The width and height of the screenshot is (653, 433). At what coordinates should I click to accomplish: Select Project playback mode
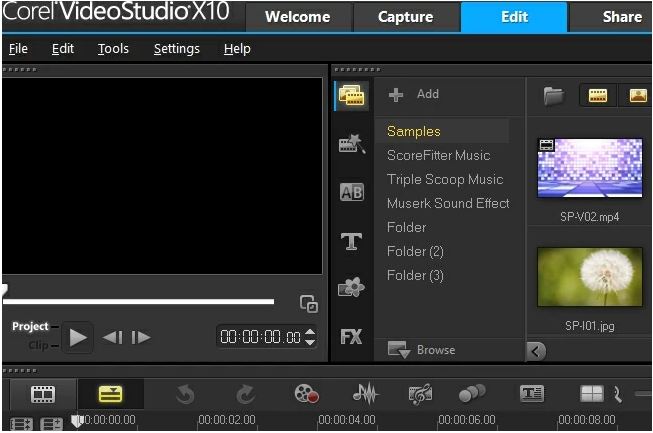pos(30,326)
